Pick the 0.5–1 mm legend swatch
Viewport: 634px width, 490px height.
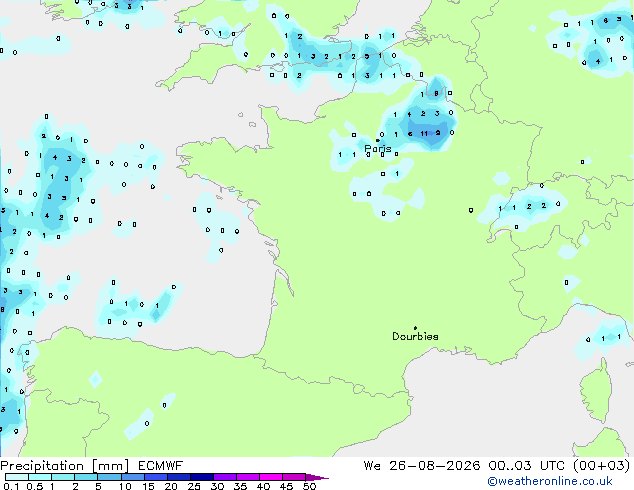click(x=40, y=477)
